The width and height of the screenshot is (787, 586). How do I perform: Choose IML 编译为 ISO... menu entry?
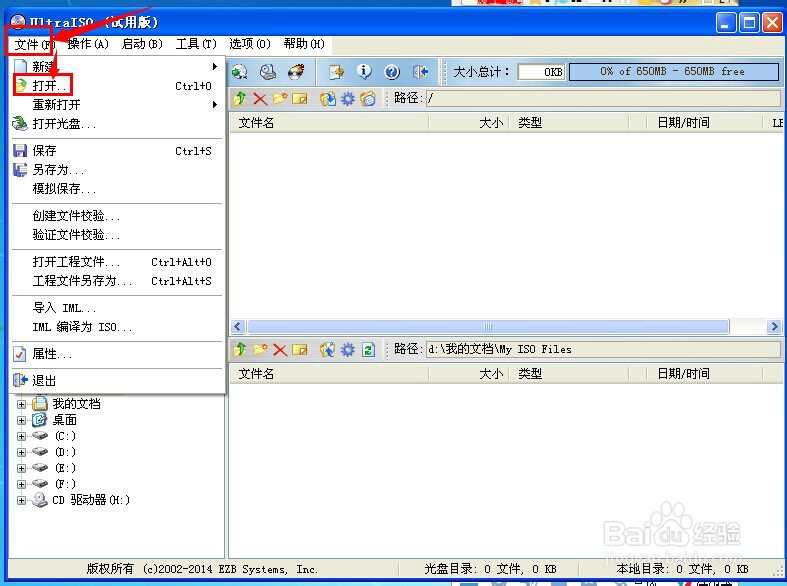point(117,327)
